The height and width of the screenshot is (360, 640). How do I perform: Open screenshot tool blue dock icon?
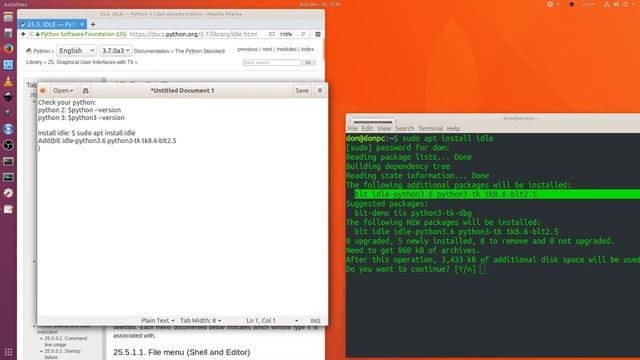click(8, 65)
